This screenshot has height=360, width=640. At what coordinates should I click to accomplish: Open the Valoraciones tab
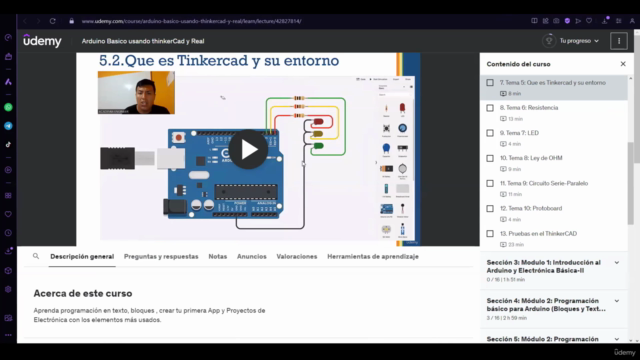tap(297, 256)
